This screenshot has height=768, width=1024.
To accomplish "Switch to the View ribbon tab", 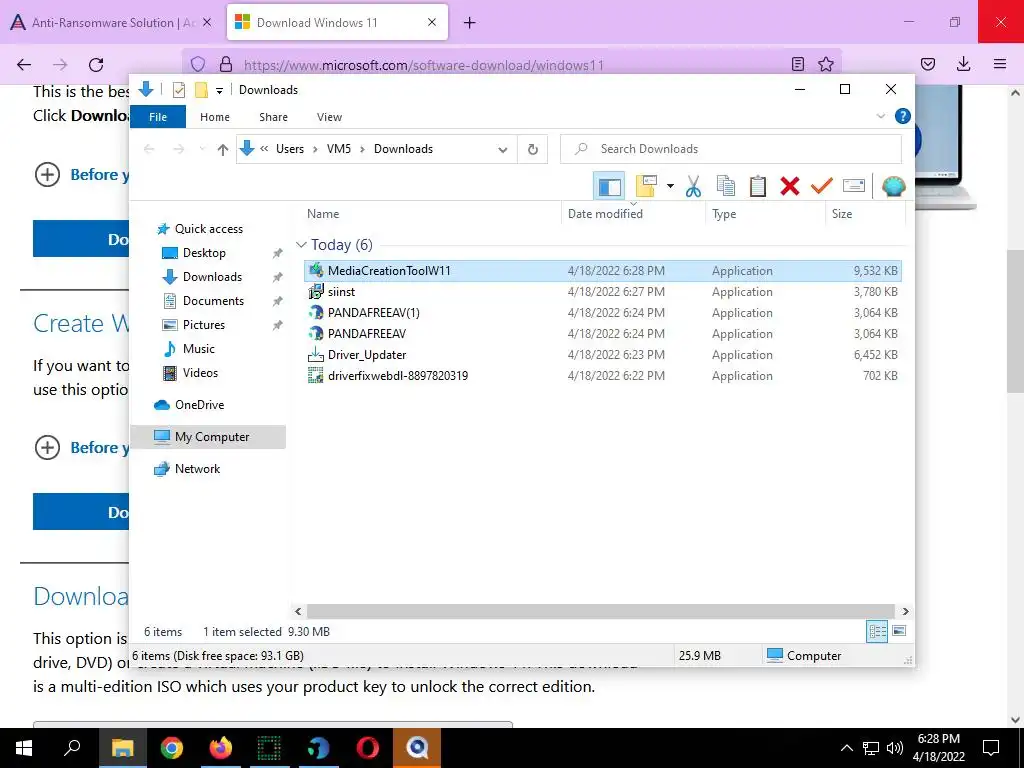I will [329, 117].
